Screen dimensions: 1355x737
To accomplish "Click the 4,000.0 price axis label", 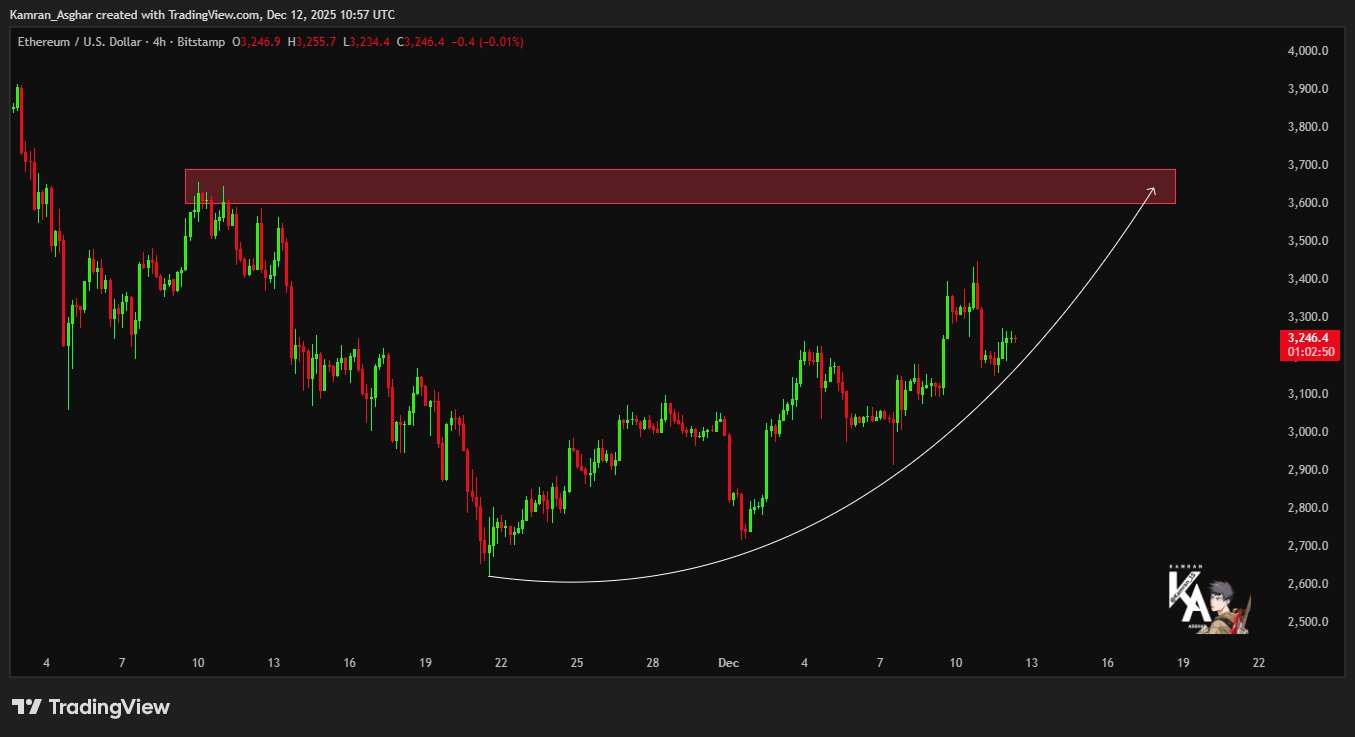I will tap(1308, 51).
